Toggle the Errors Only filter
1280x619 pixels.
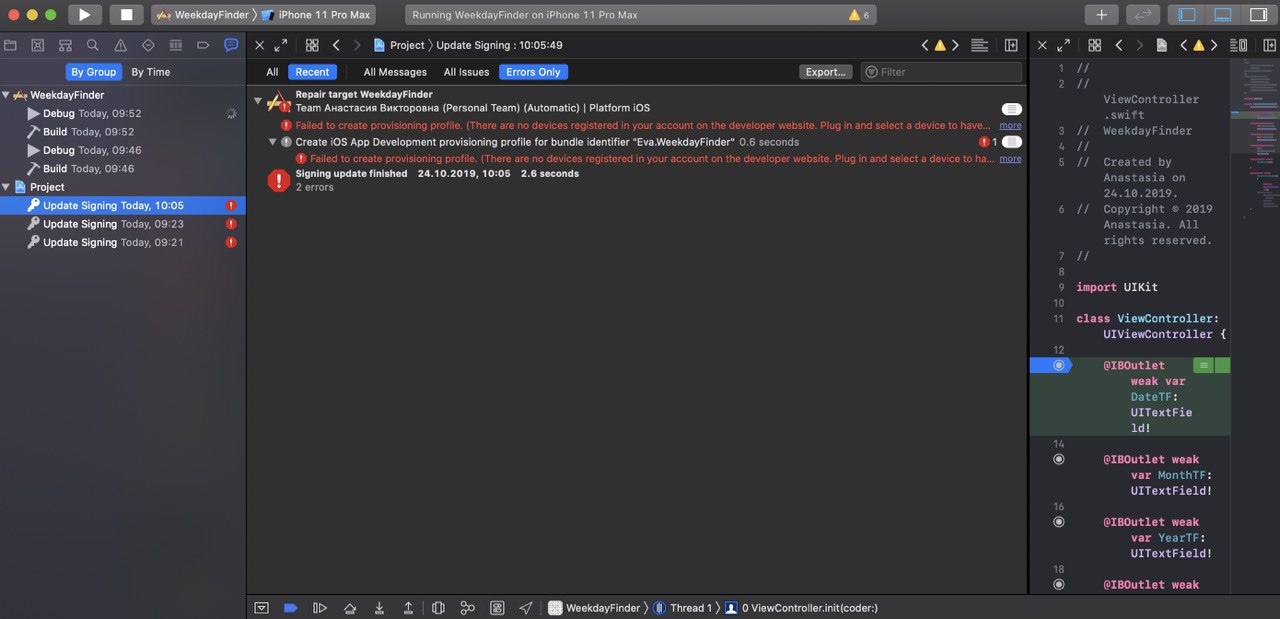click(533, 72)
